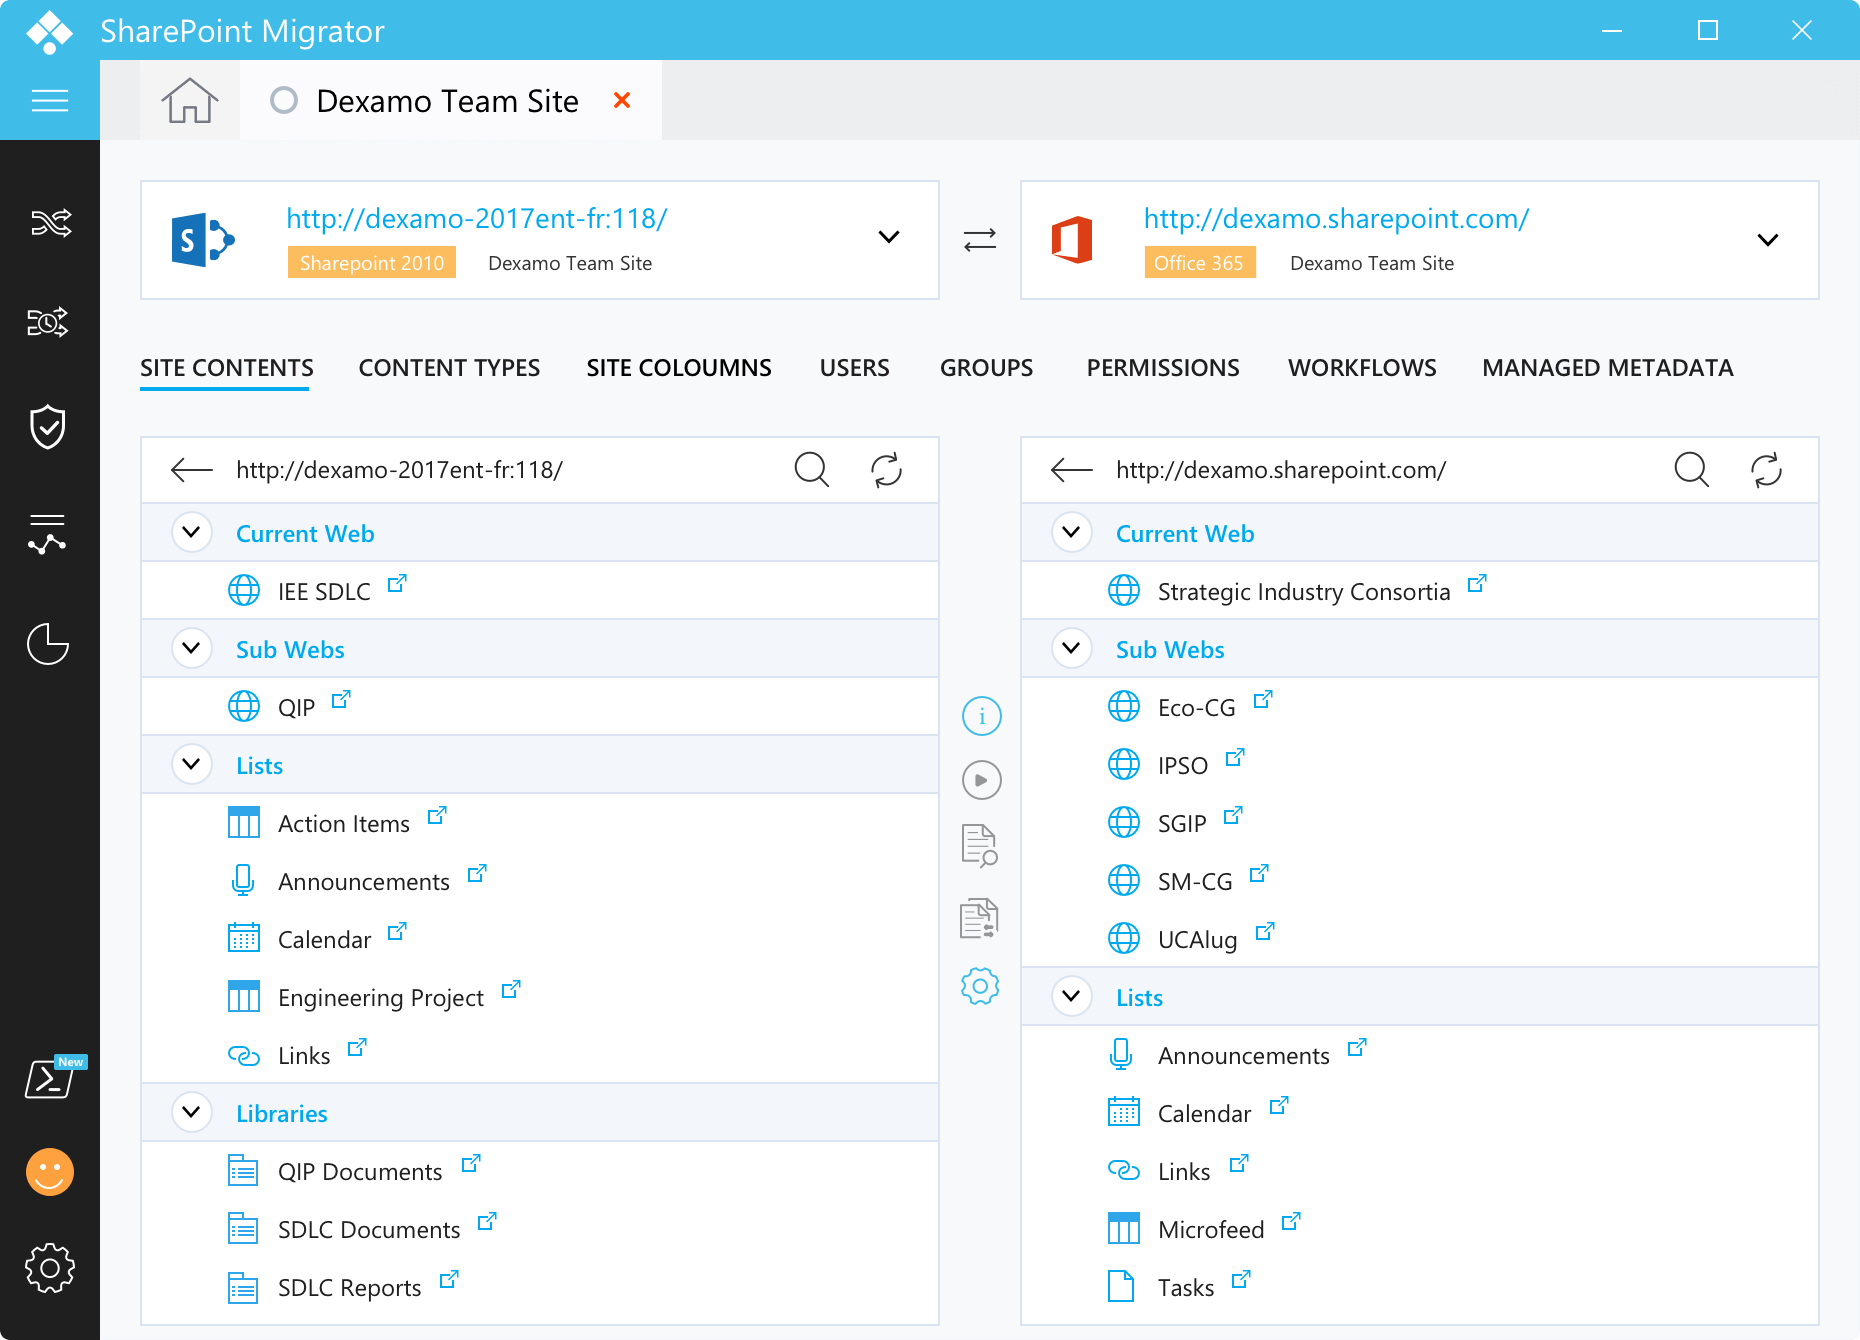Screen dimensions: 1860x1340
Task: Open the dexamo-2017ent-fr:118 source link
Action: (x=477, y=218)
